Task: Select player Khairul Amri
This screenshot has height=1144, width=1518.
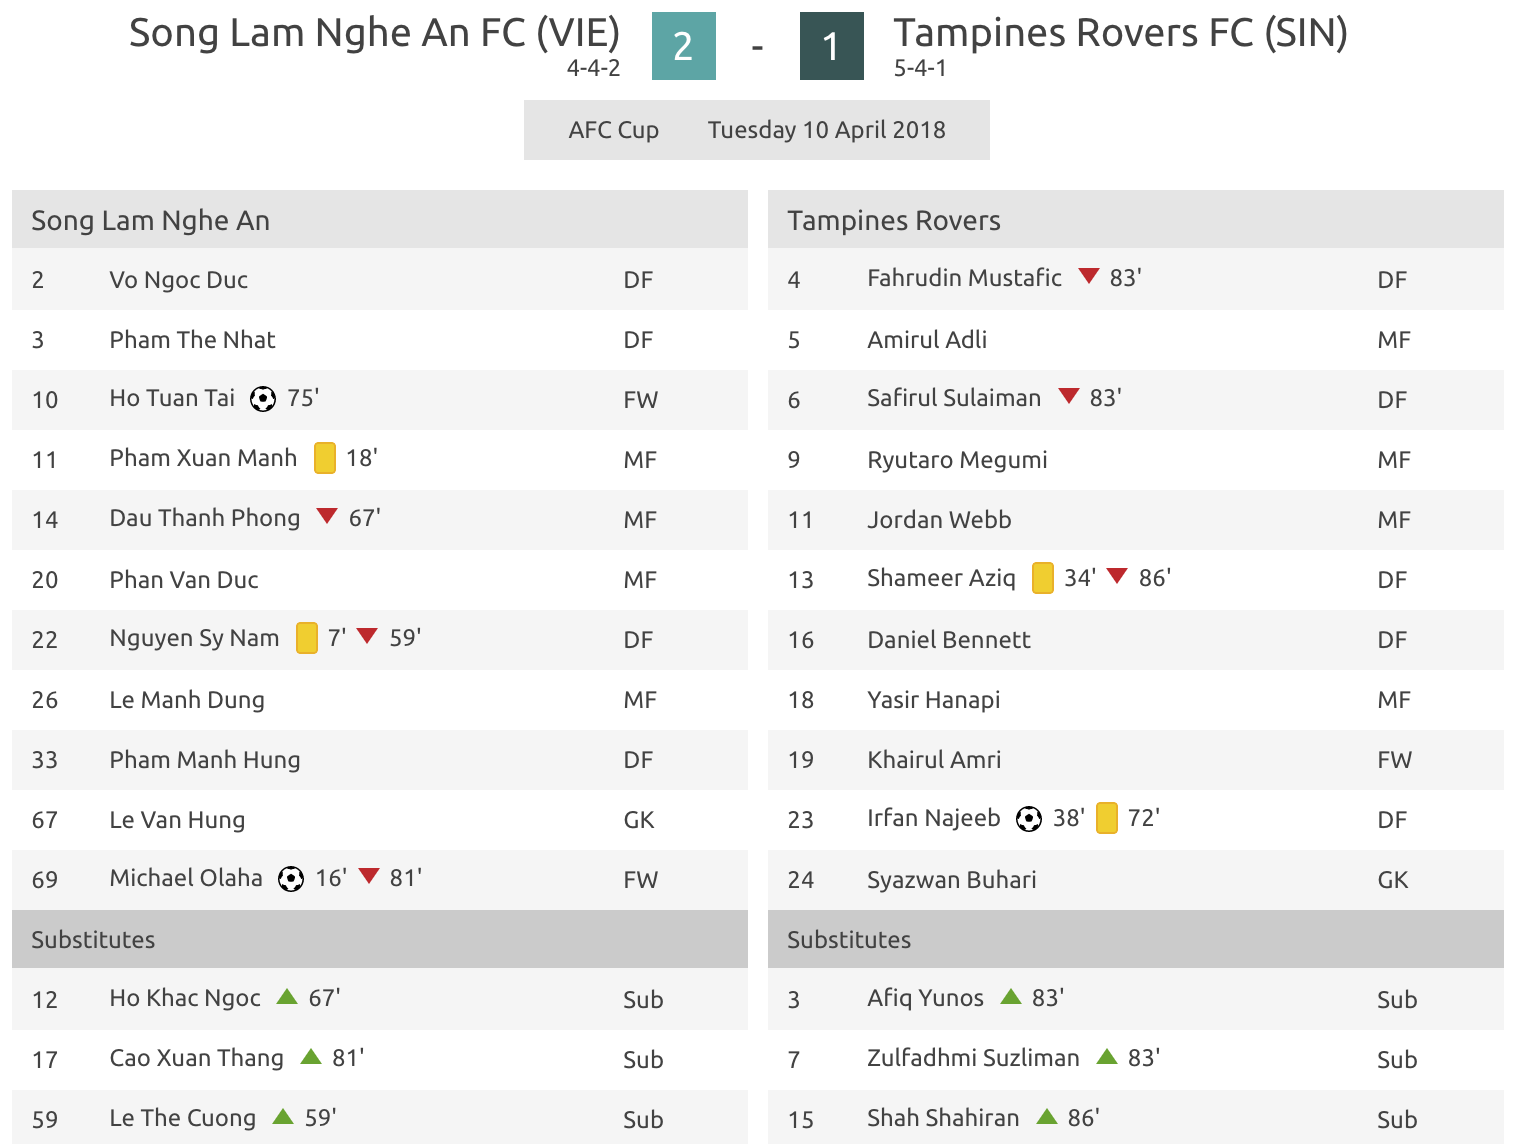Action: pos(934,760)
